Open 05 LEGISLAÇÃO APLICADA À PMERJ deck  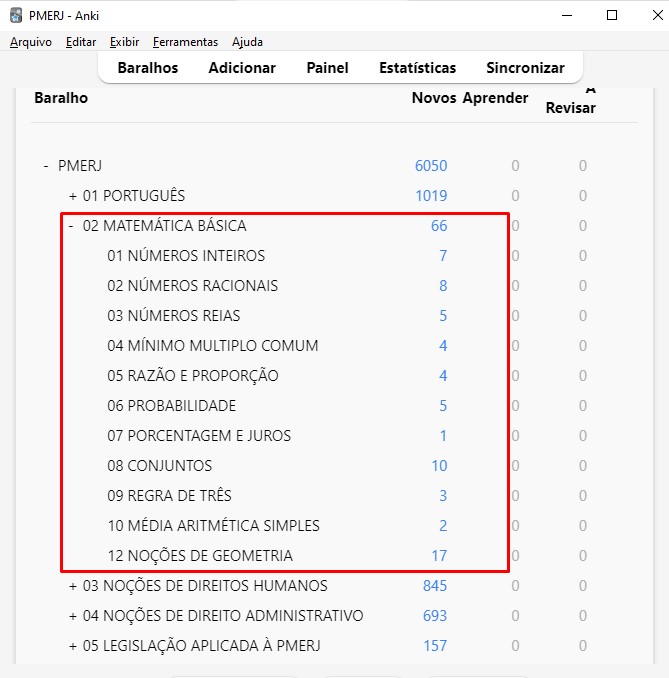click(202, 646)
